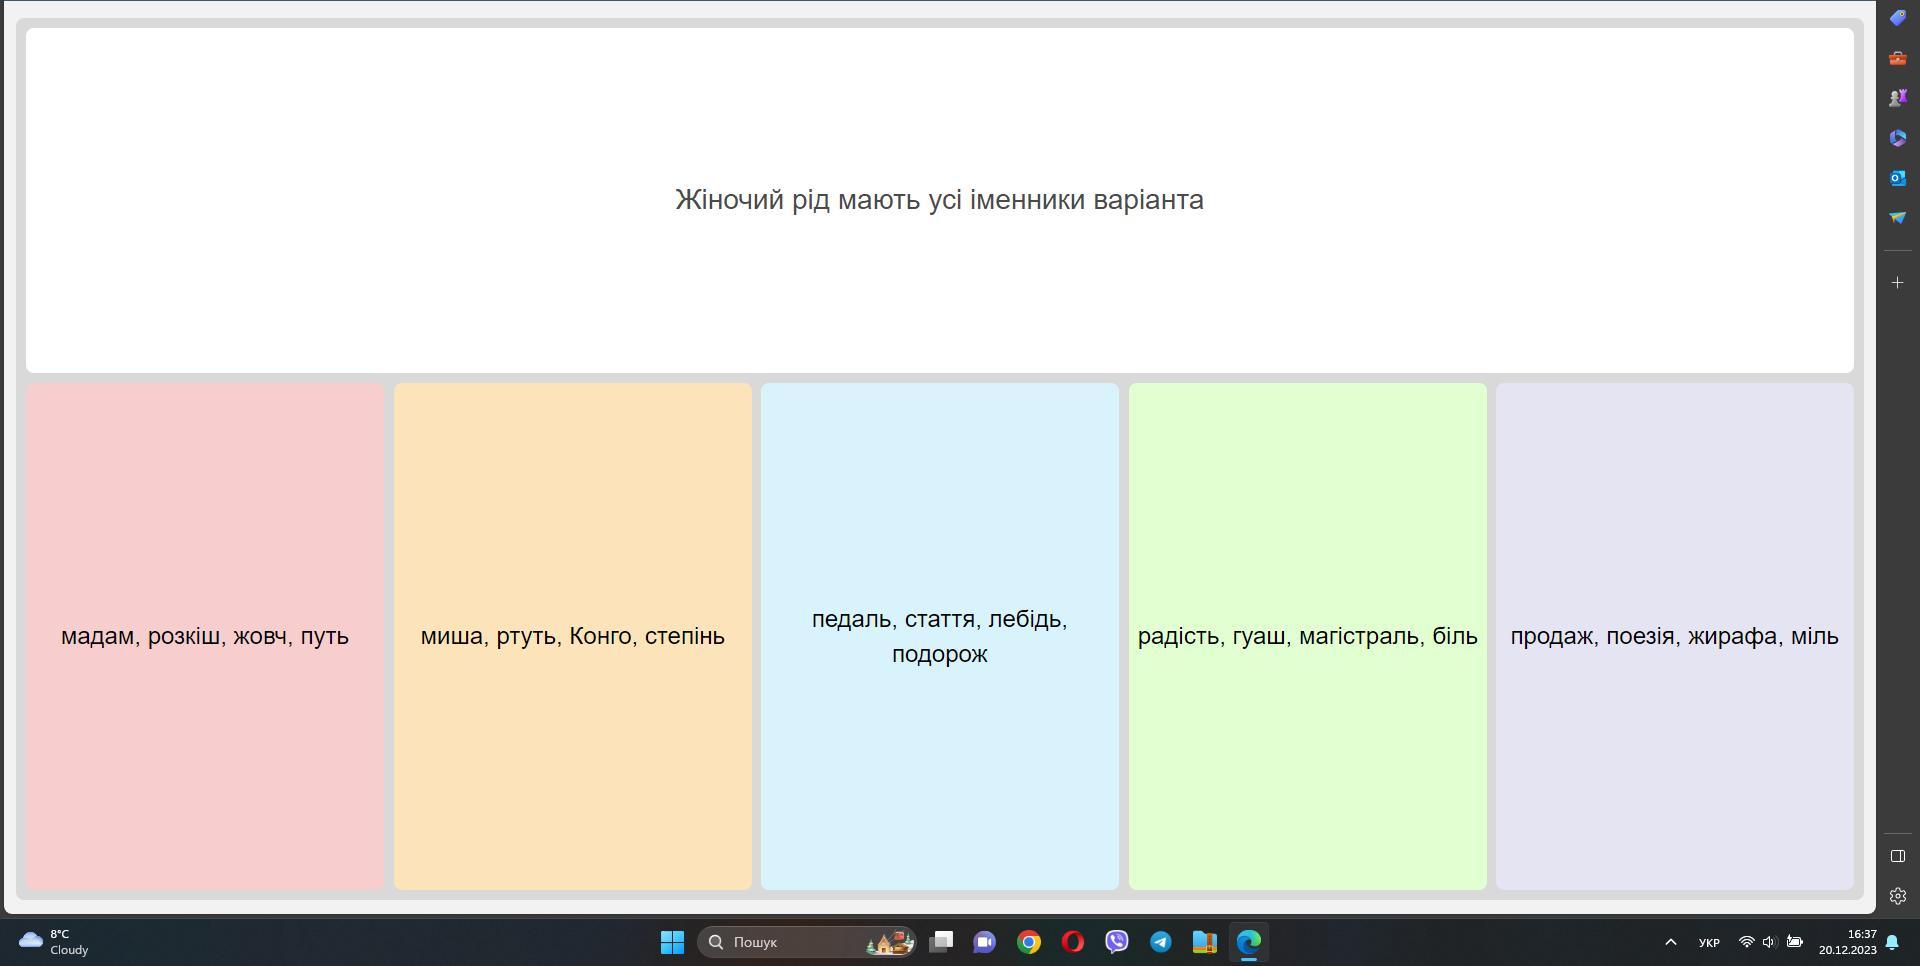
Task: Choose answer 'мадам, розкіш, жовч, путь'
Action: 205,636
